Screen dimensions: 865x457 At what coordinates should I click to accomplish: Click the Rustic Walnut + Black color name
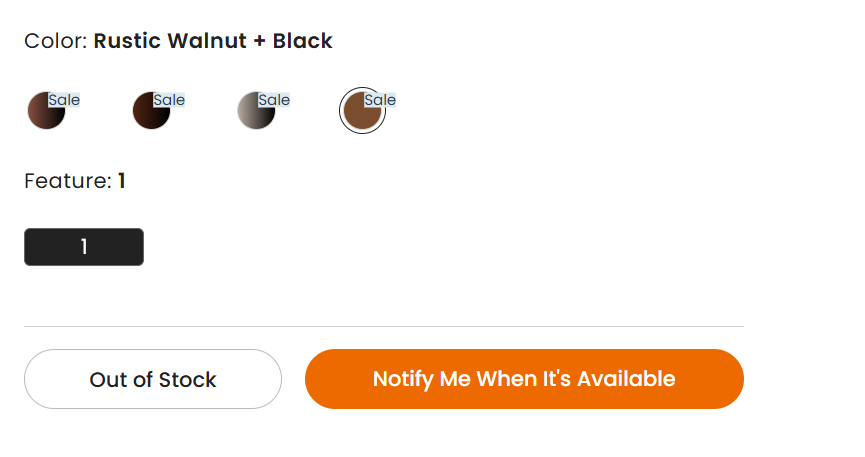click(213, 41)
